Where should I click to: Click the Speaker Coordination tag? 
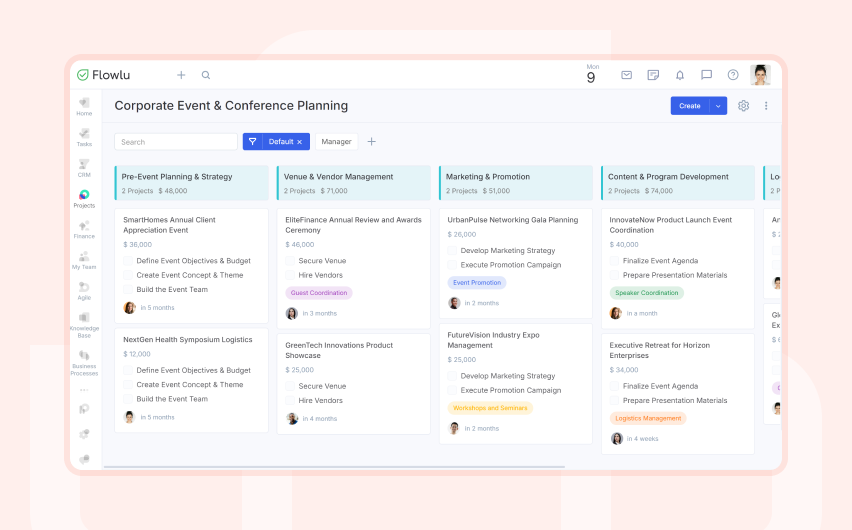coord(647,293)
